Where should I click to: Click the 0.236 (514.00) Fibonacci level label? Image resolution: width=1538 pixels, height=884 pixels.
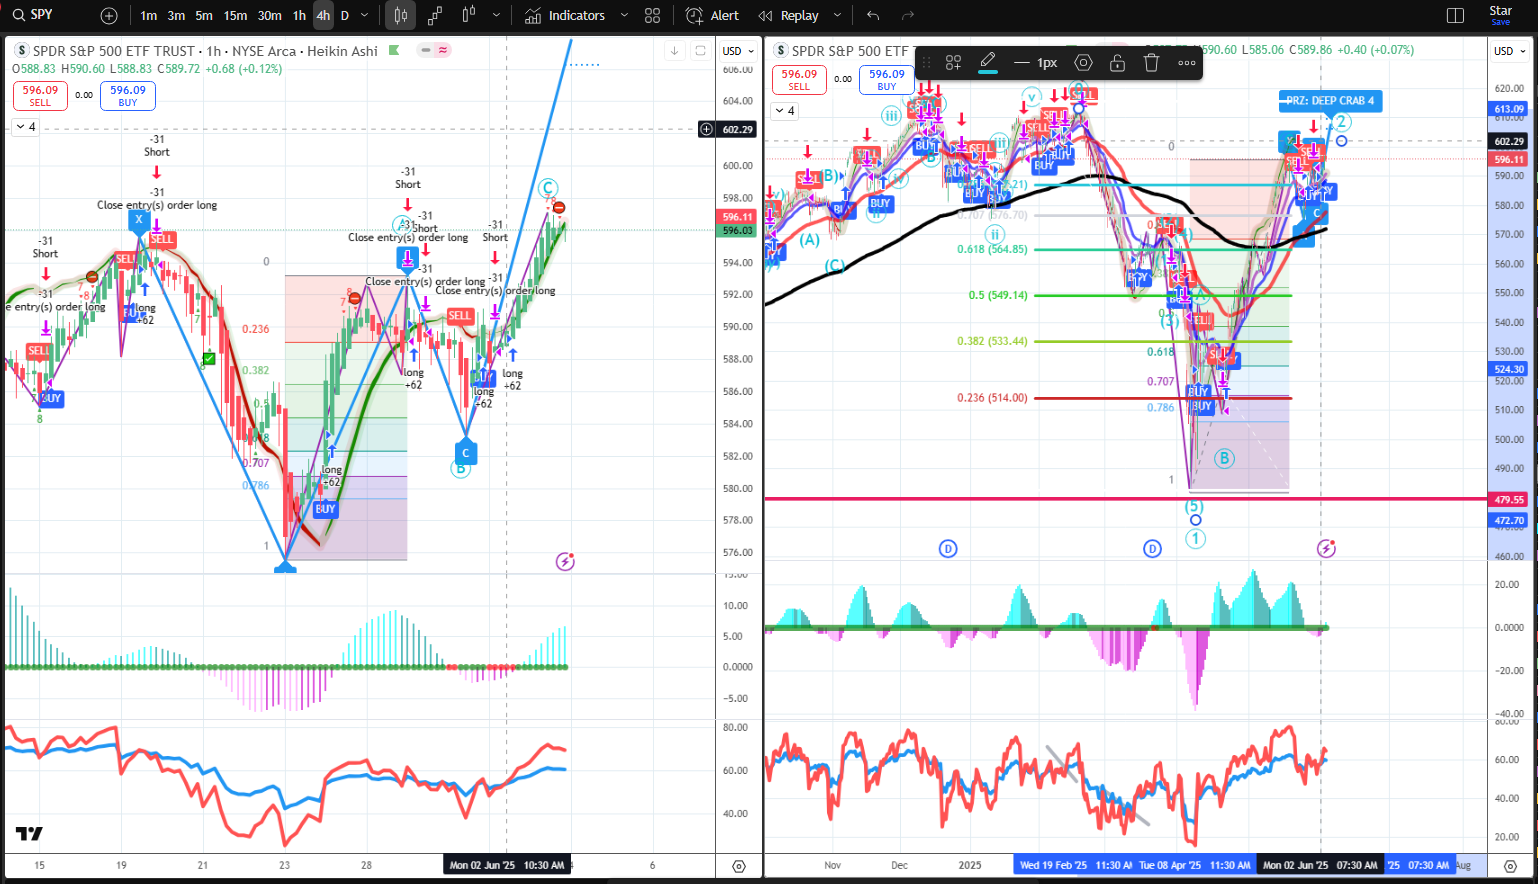pos(992,397)
